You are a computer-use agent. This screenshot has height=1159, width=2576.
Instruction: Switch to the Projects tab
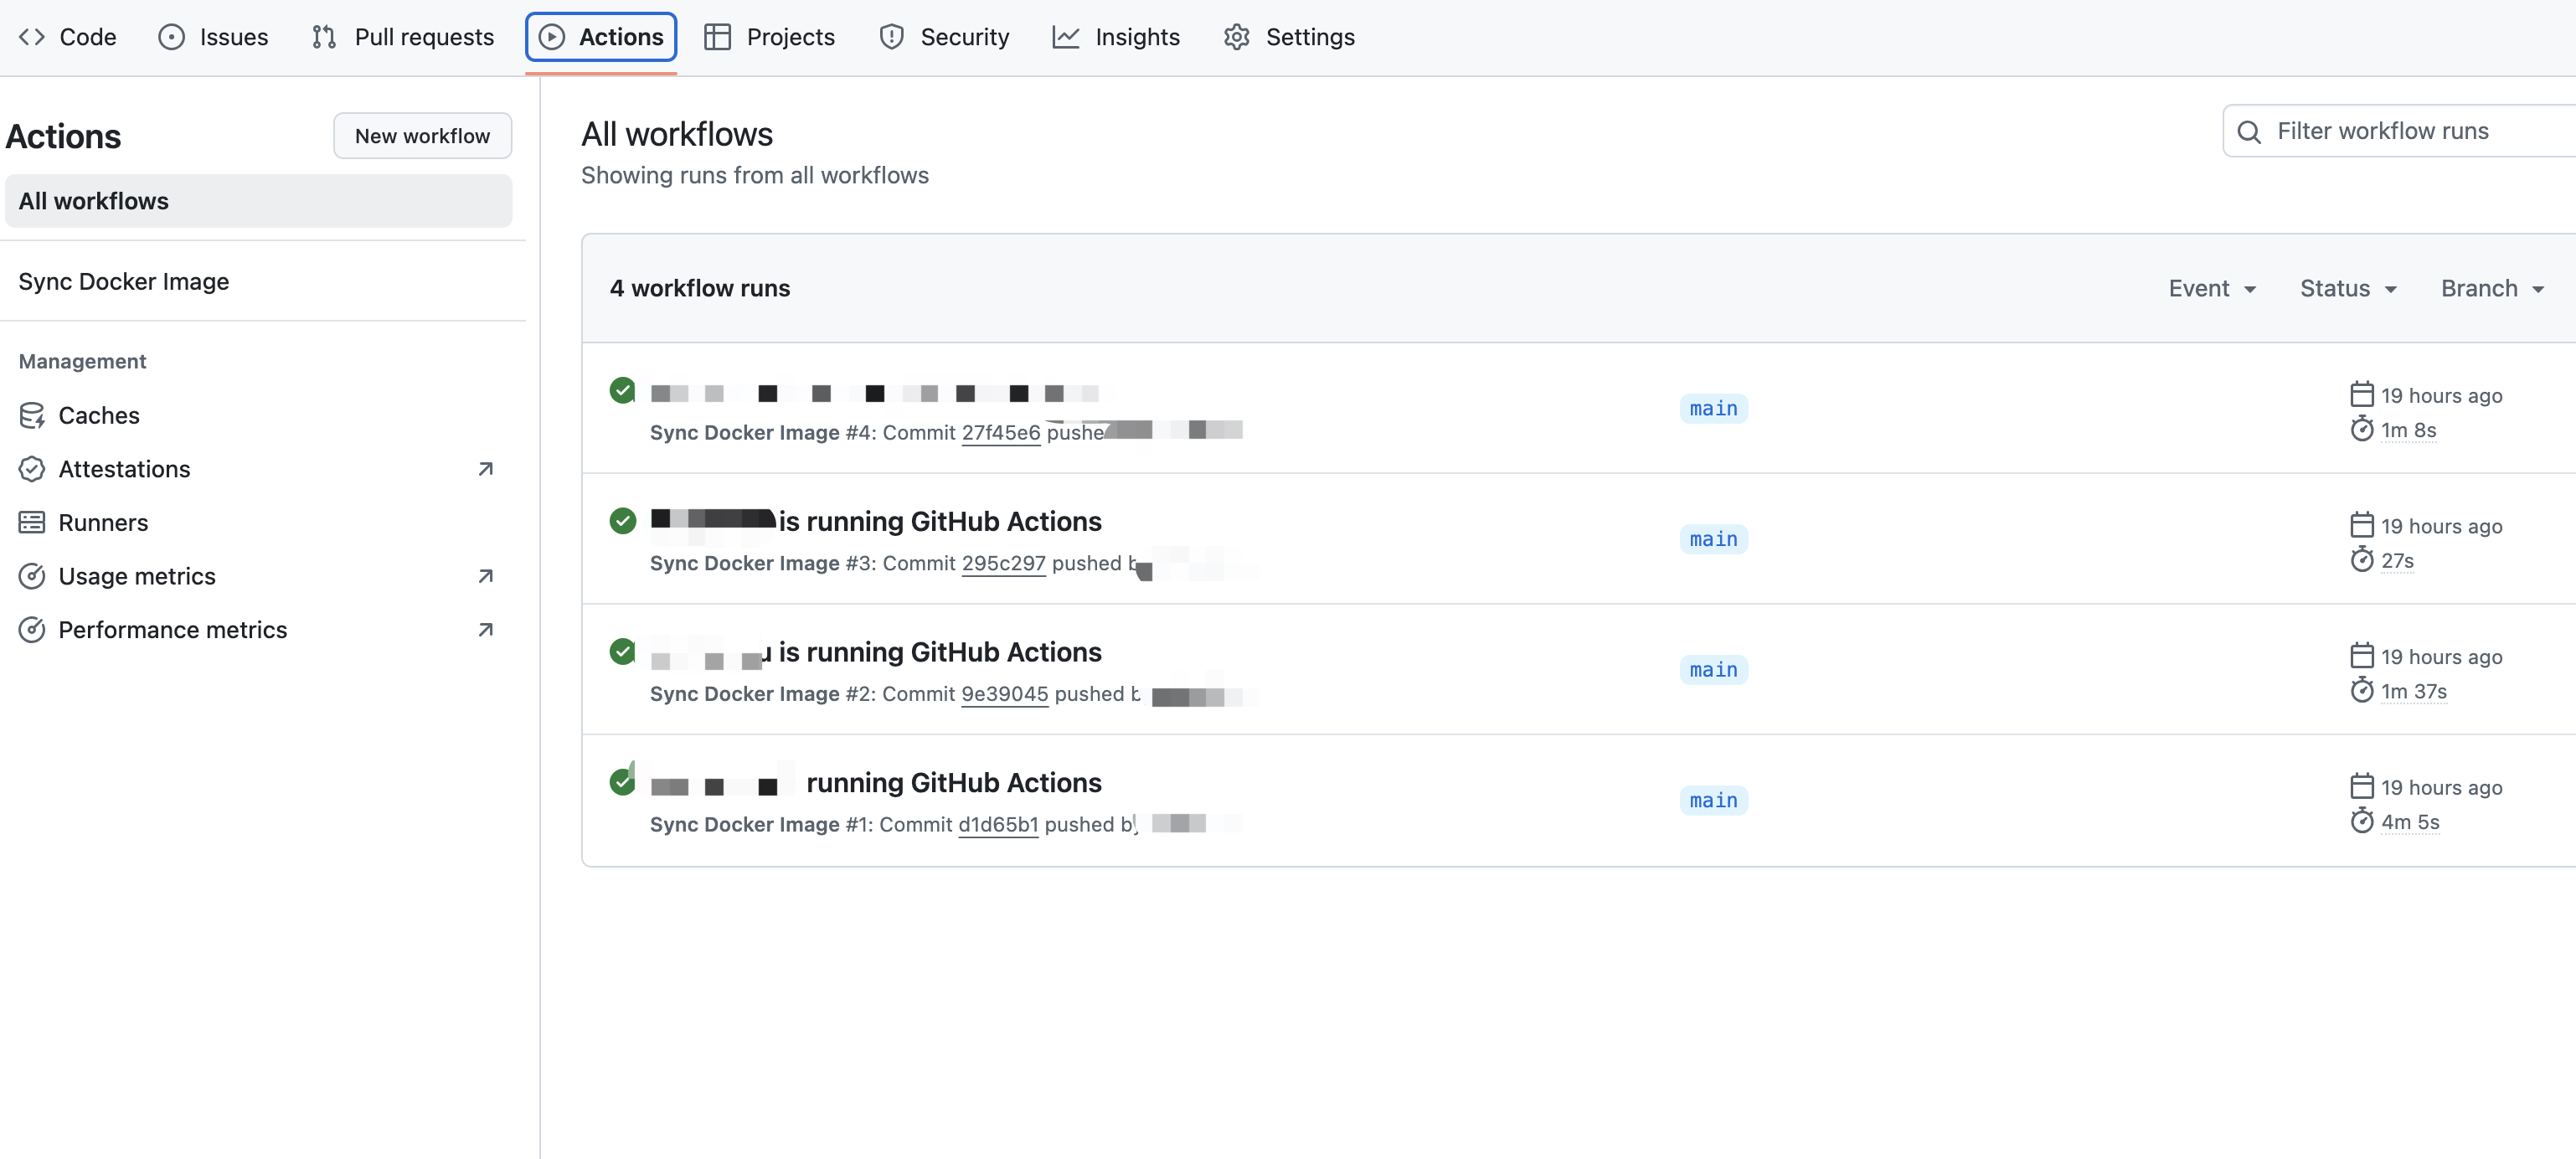pos(769,37)
